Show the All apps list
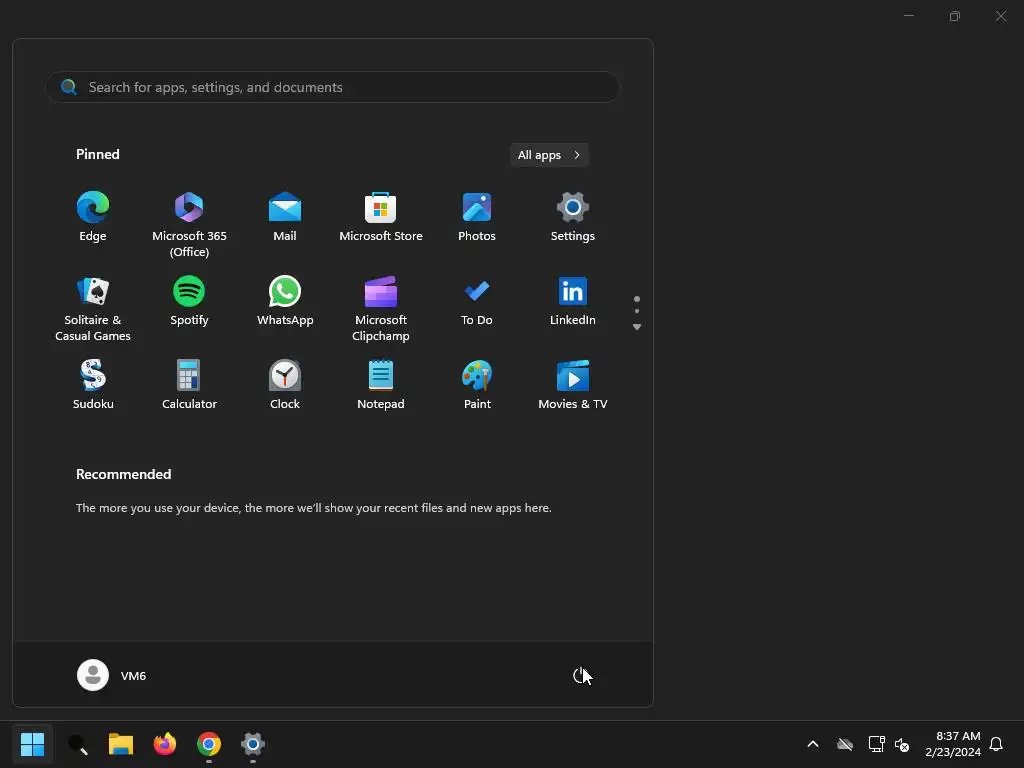1024x768 pixels. coord(549,155)
